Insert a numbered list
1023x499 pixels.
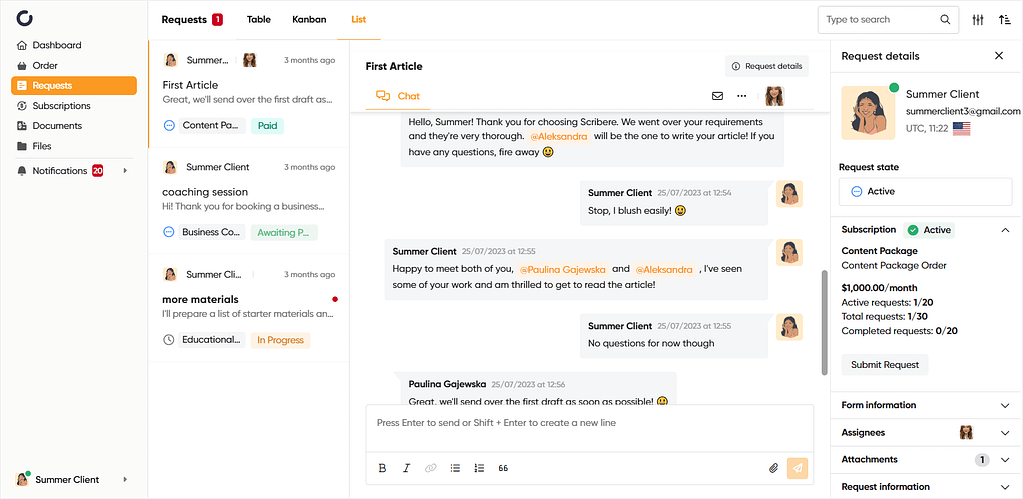click(480, 468)
